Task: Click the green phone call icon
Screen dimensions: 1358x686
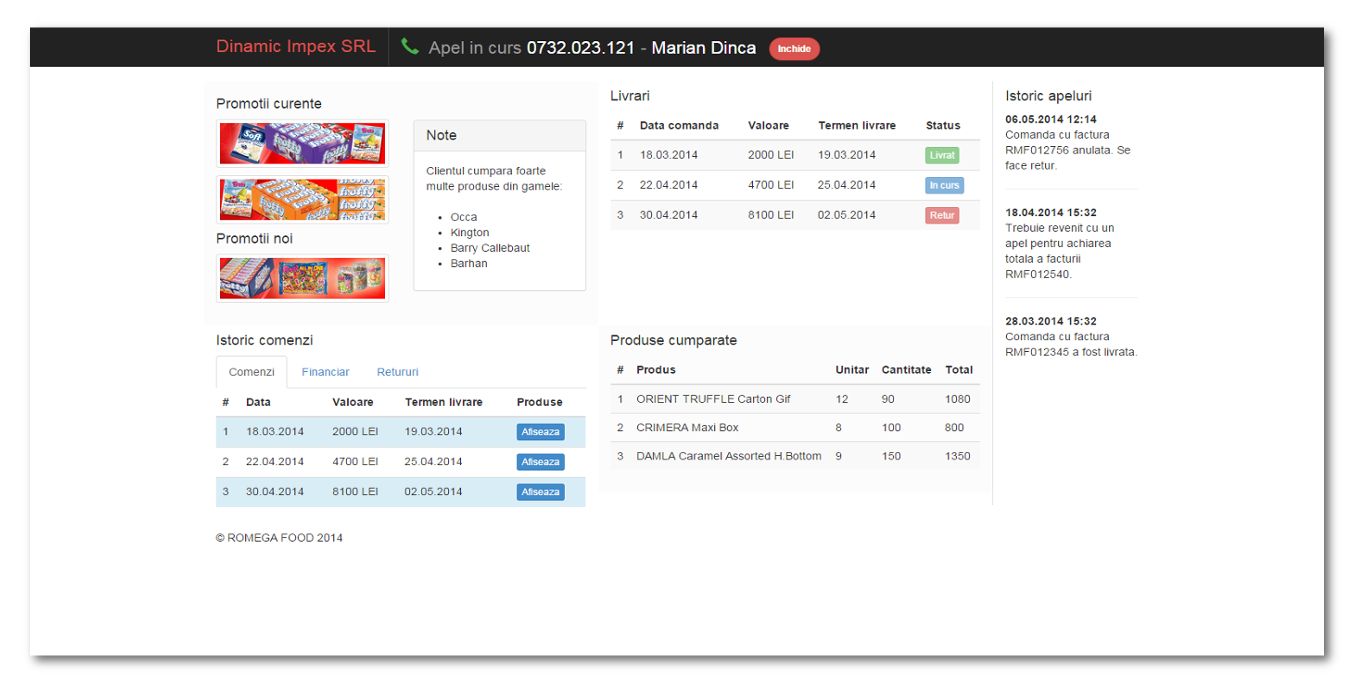Action: (x=409, y=46)
